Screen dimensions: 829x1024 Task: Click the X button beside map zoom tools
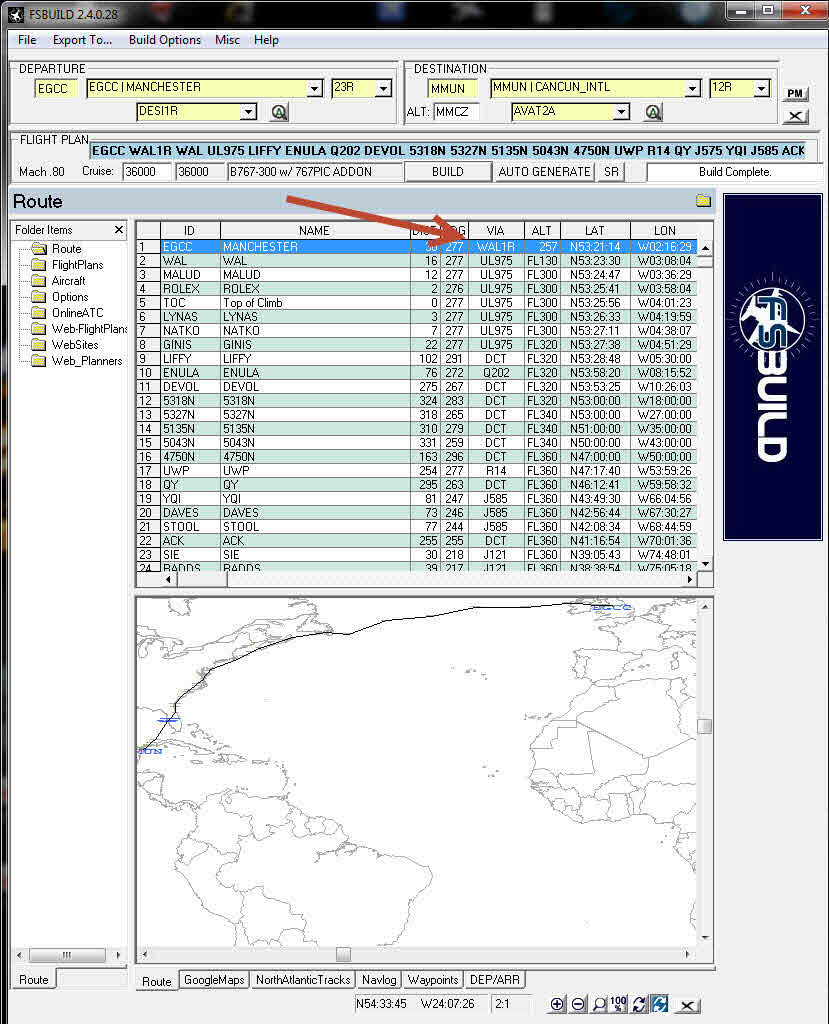pos(687,1005)
